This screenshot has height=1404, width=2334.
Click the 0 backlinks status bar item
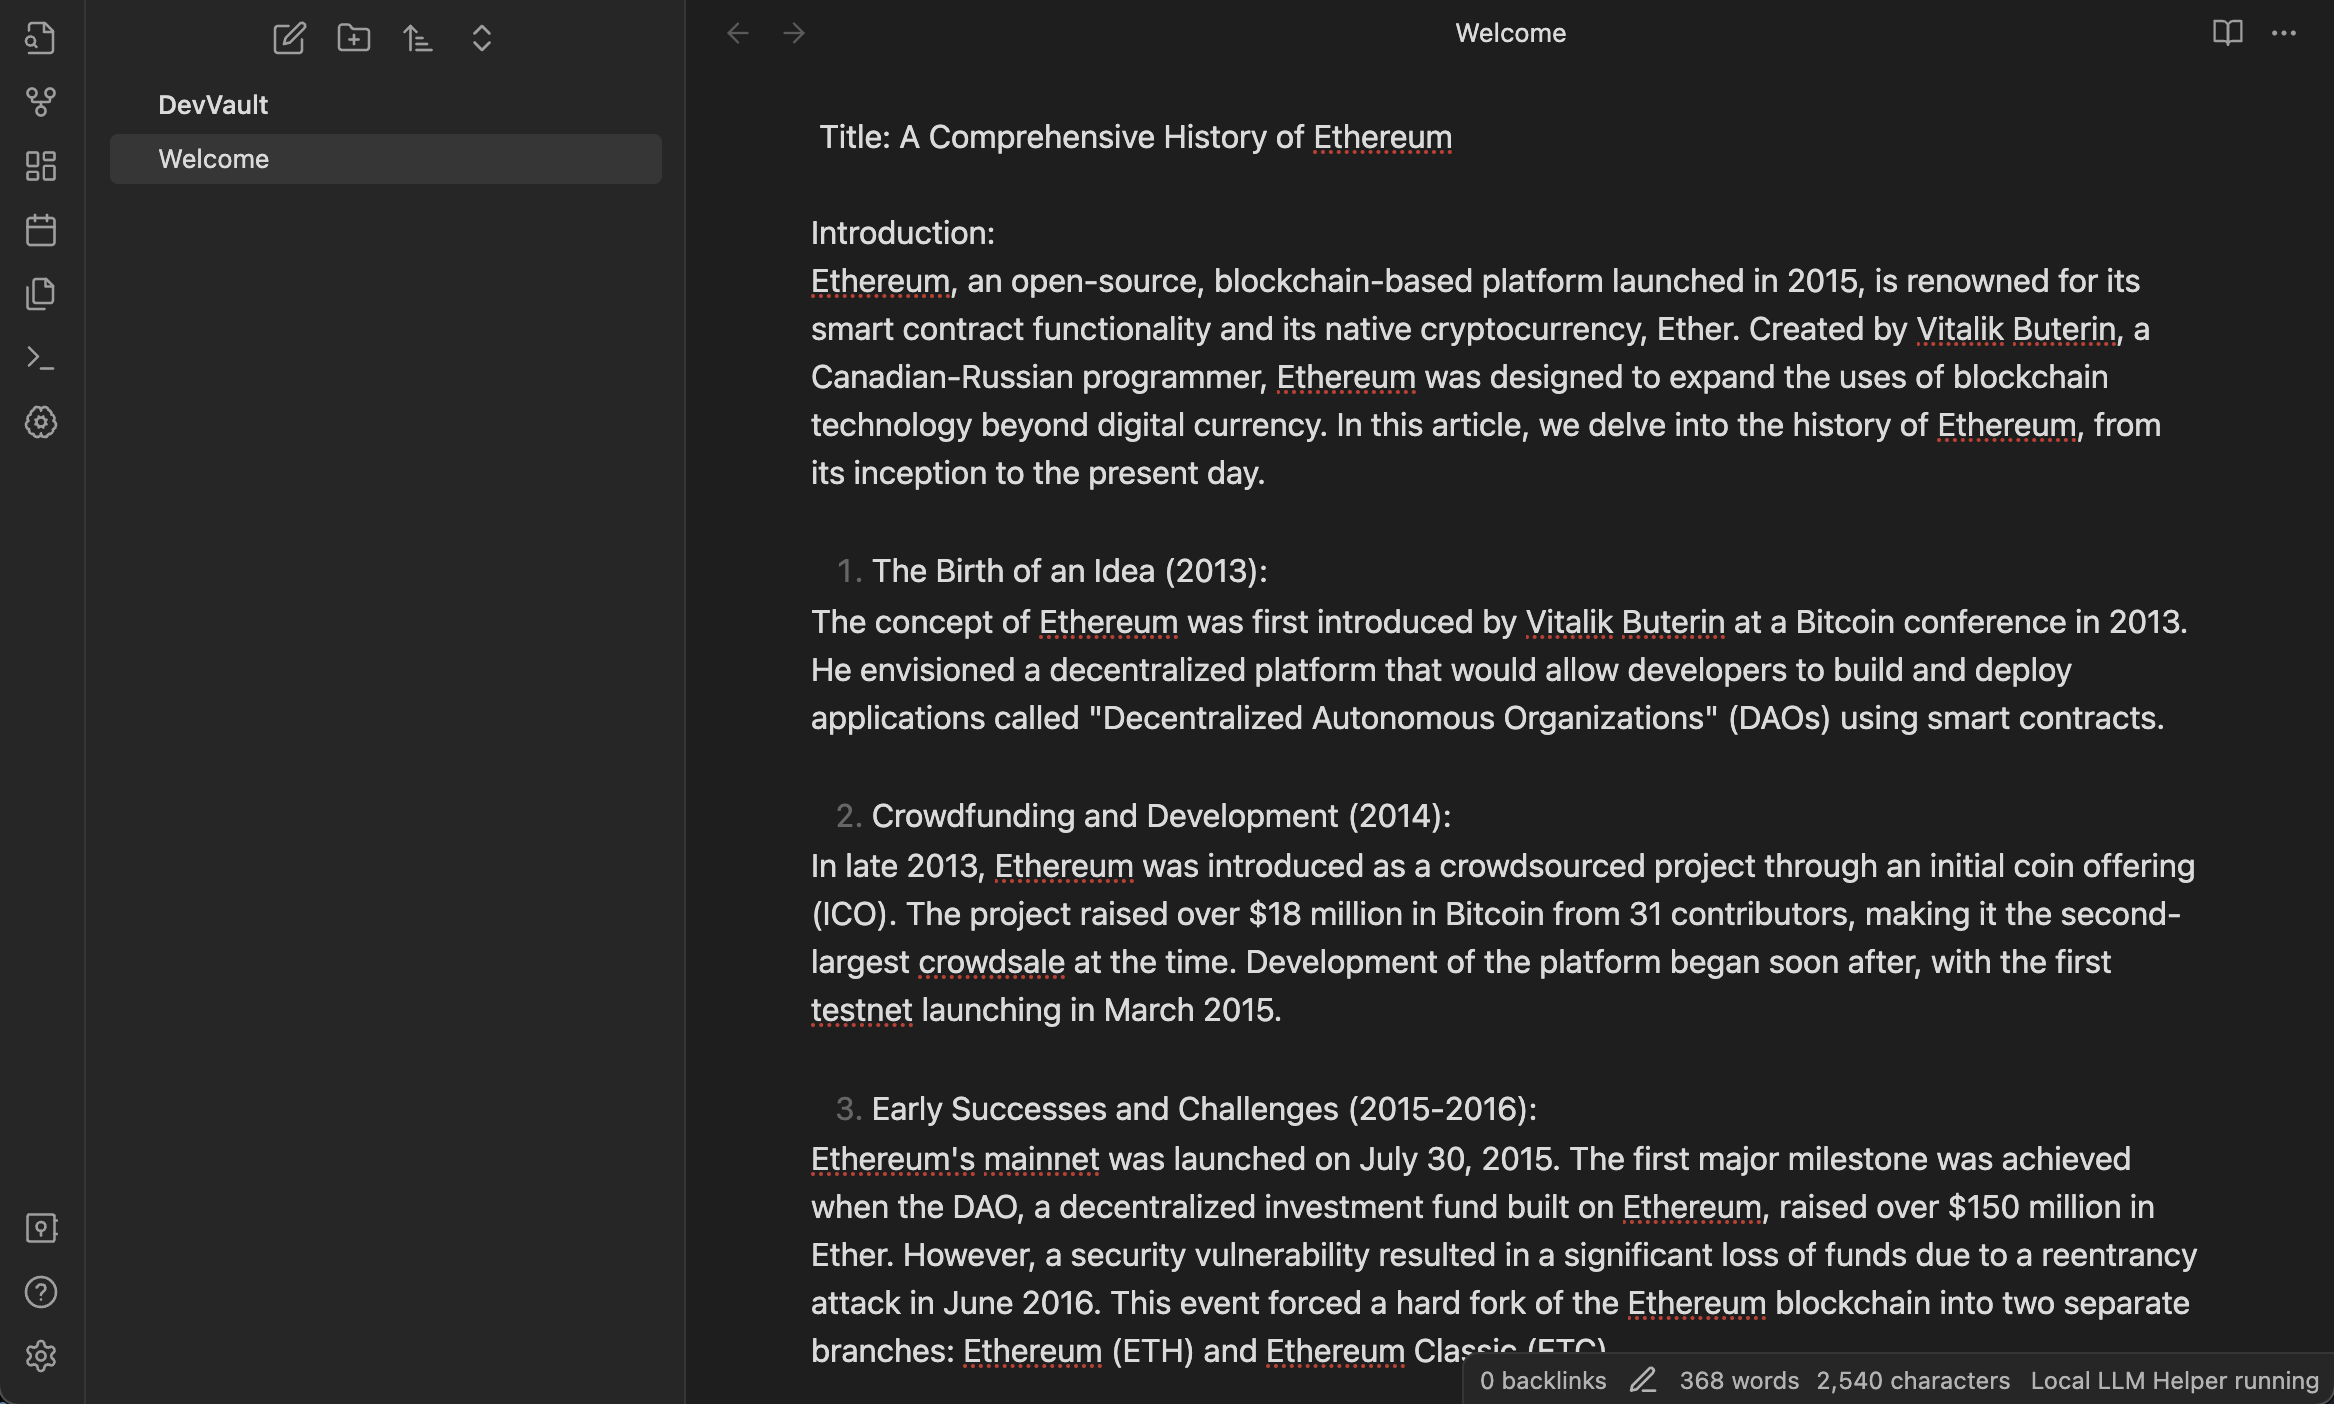1542,1380
